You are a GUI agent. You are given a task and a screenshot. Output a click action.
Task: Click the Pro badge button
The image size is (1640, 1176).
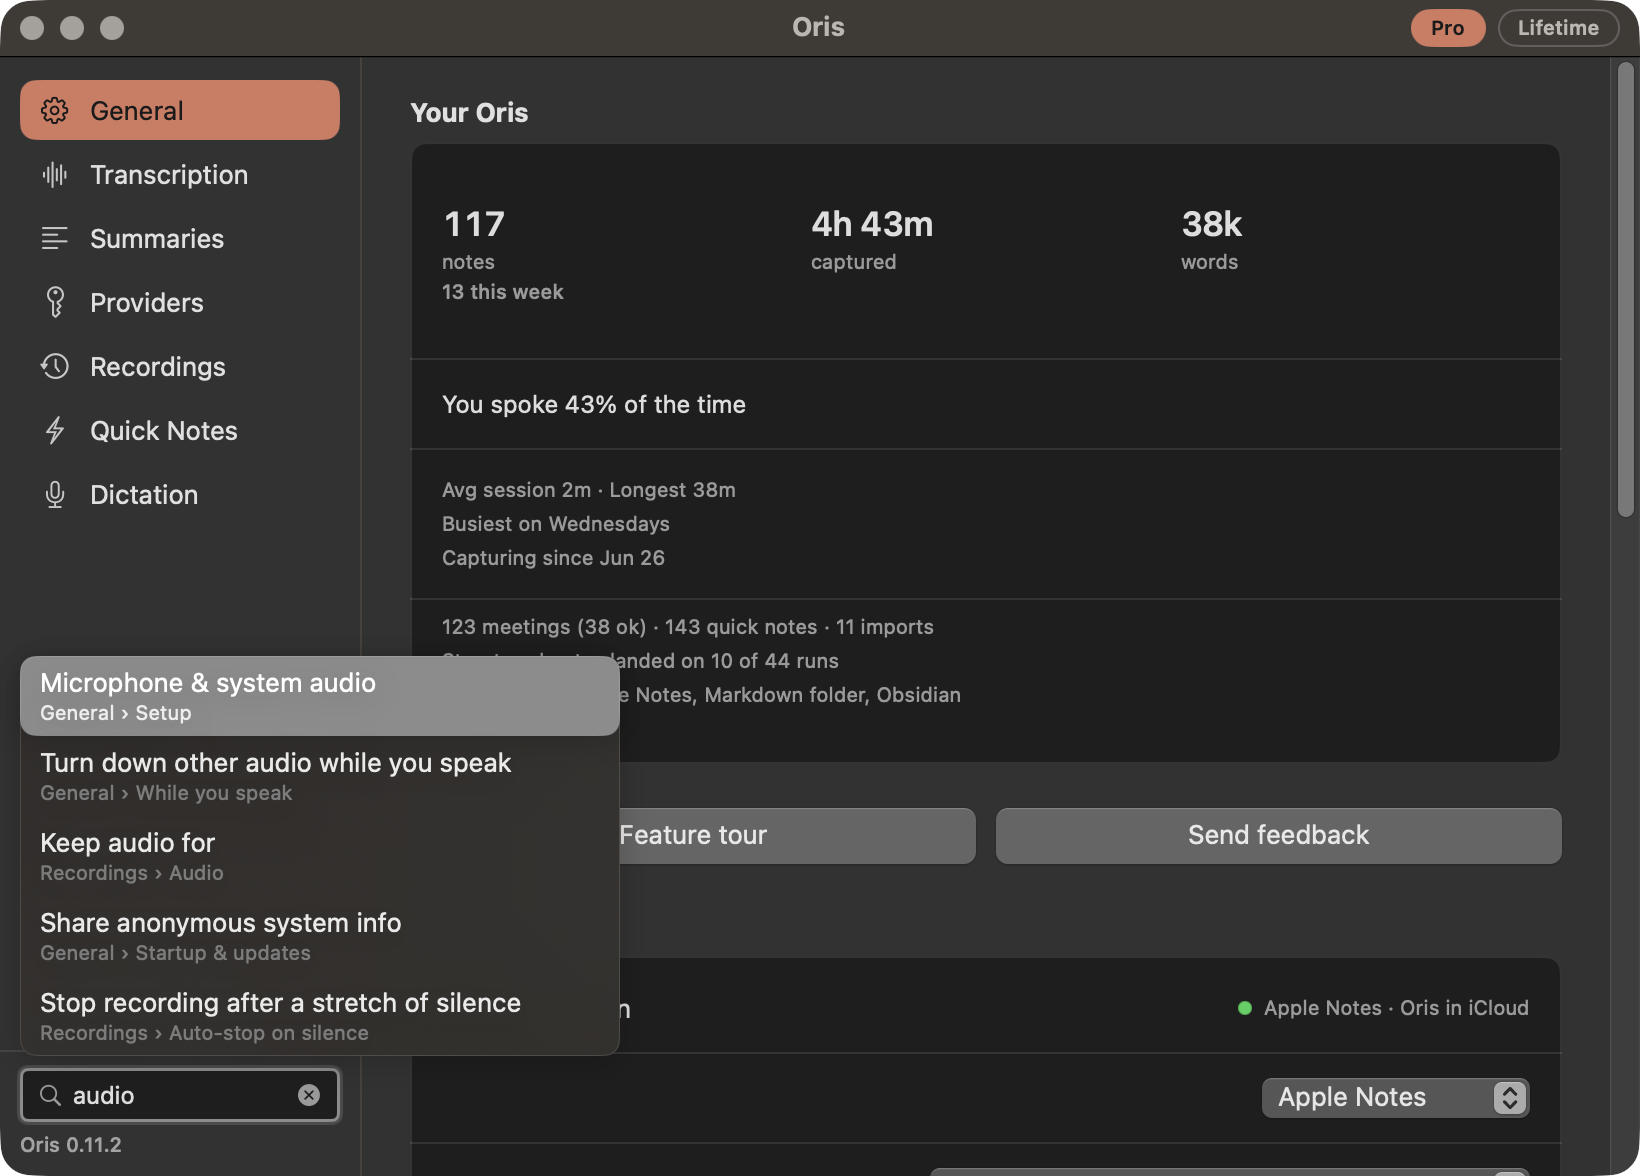1447,28
